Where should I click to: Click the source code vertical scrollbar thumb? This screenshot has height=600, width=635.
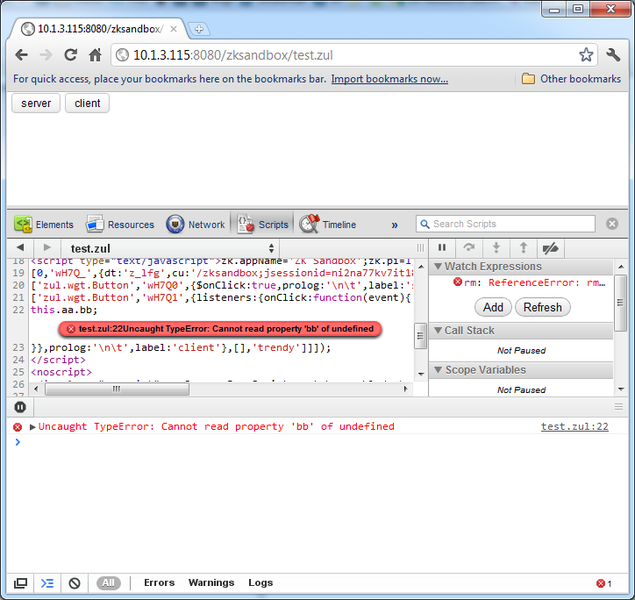(420, 336)
